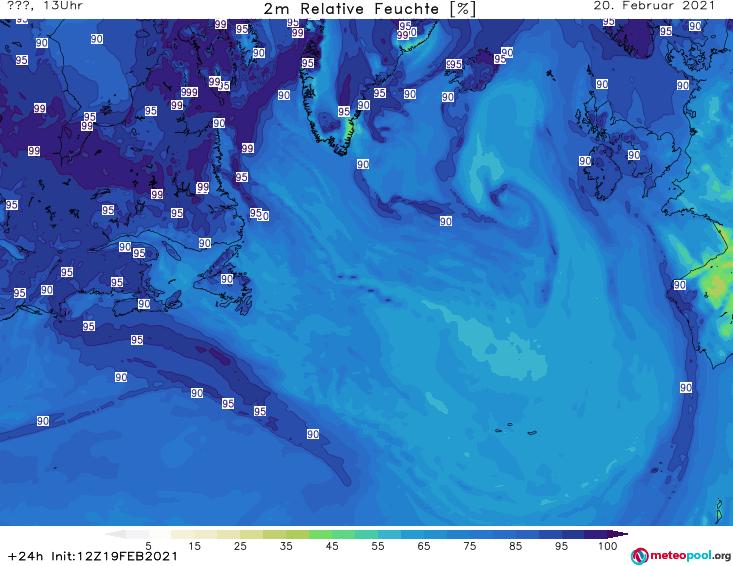Click the 90 label off the Portuguese coast
The image size is (733, 566).
pos(680,285)
